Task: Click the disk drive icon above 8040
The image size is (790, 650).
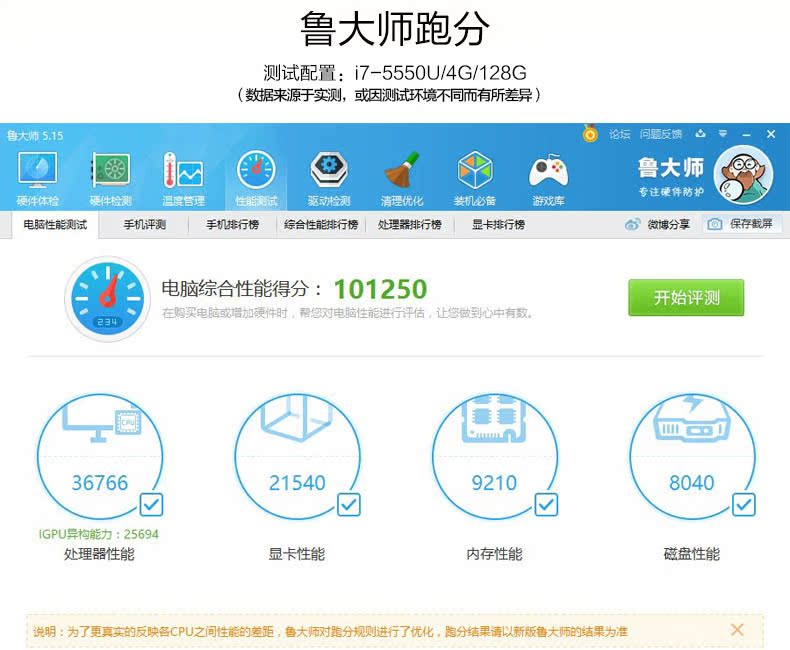Action: [x=692, y=419]
